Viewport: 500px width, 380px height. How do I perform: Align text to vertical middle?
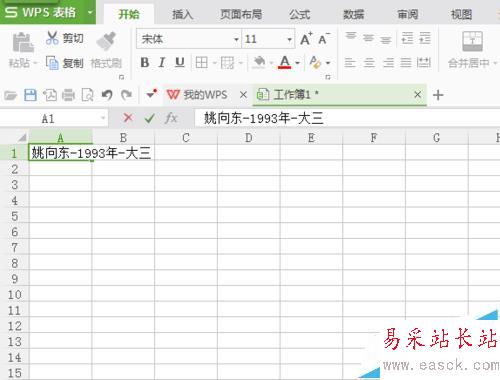[368, 38]
